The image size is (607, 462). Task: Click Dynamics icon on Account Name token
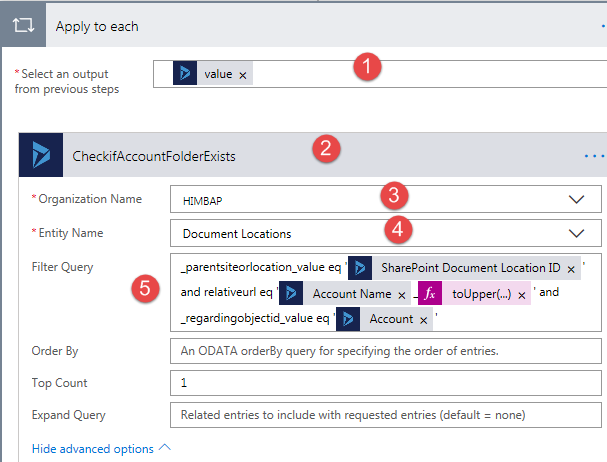click(291, 293)
